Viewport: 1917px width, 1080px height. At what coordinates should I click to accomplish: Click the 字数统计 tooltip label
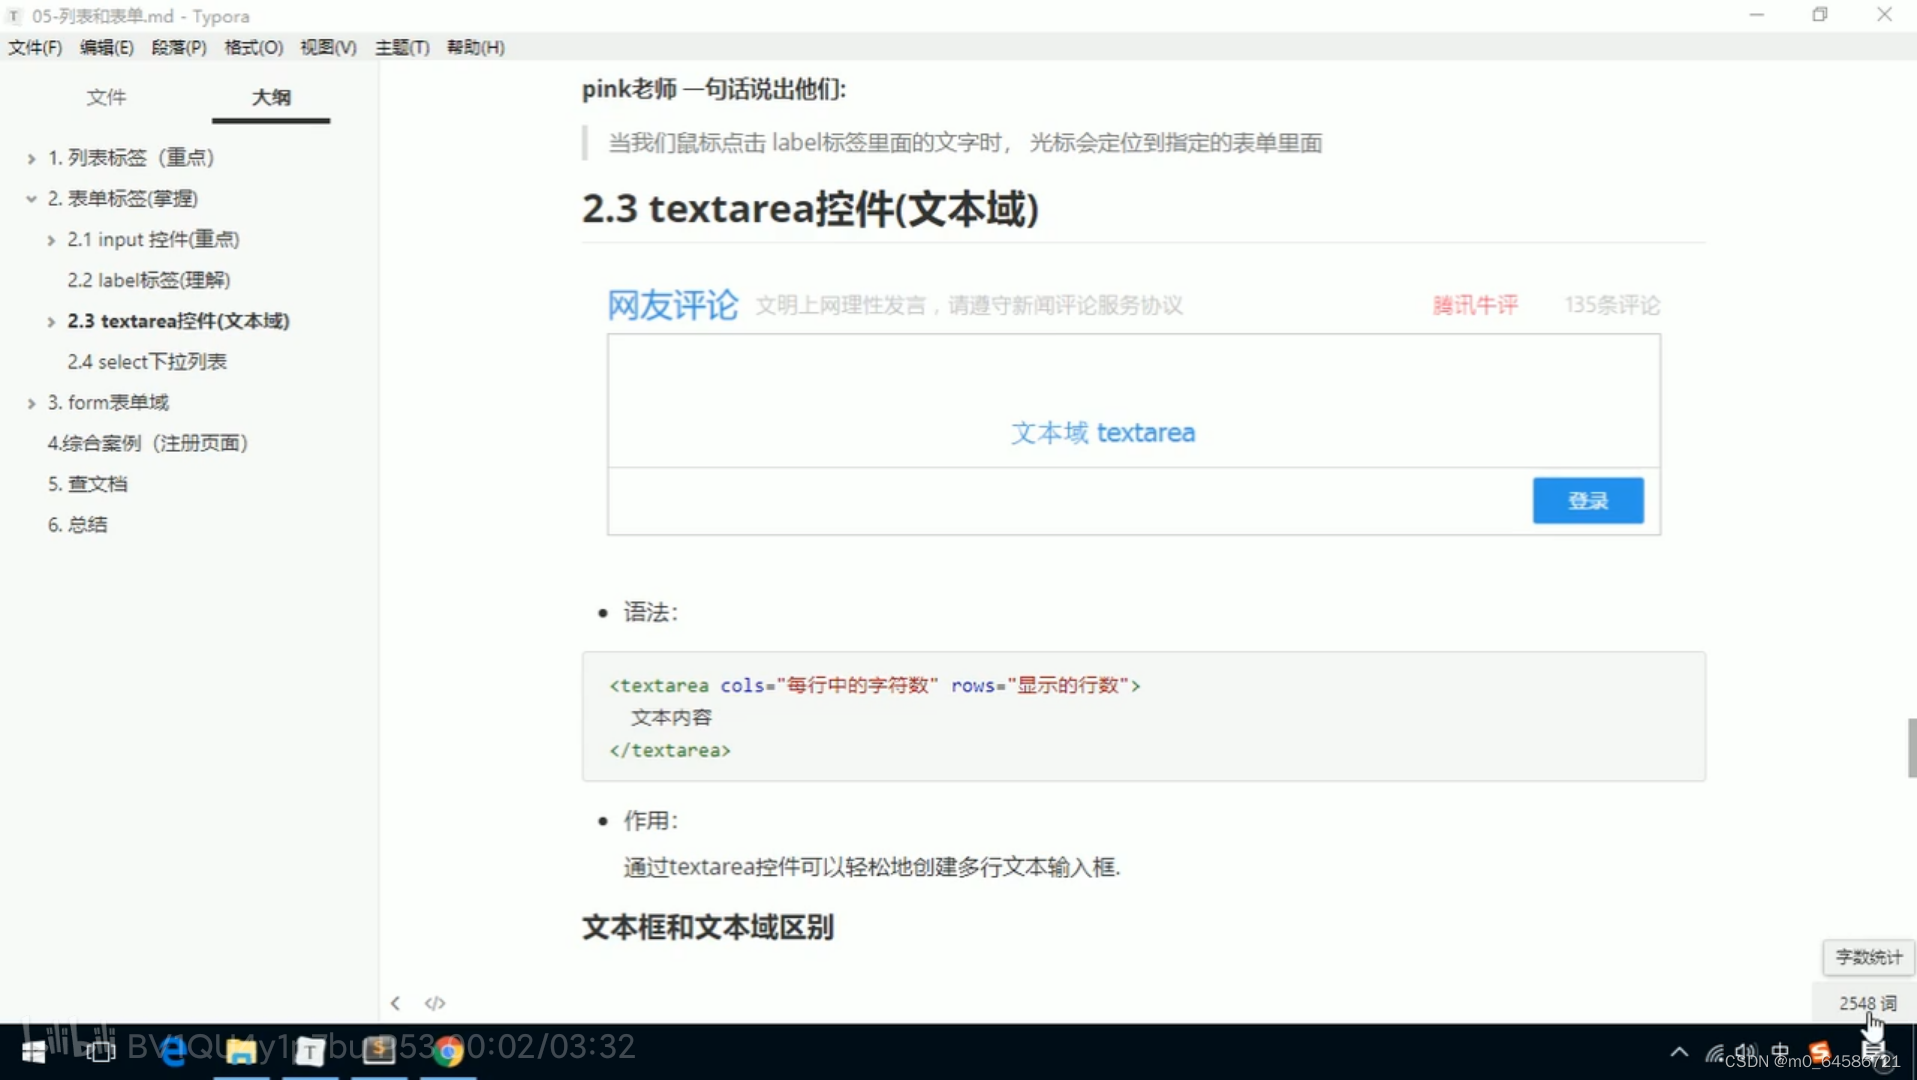pyautogui.click(x=1868, y=957)
